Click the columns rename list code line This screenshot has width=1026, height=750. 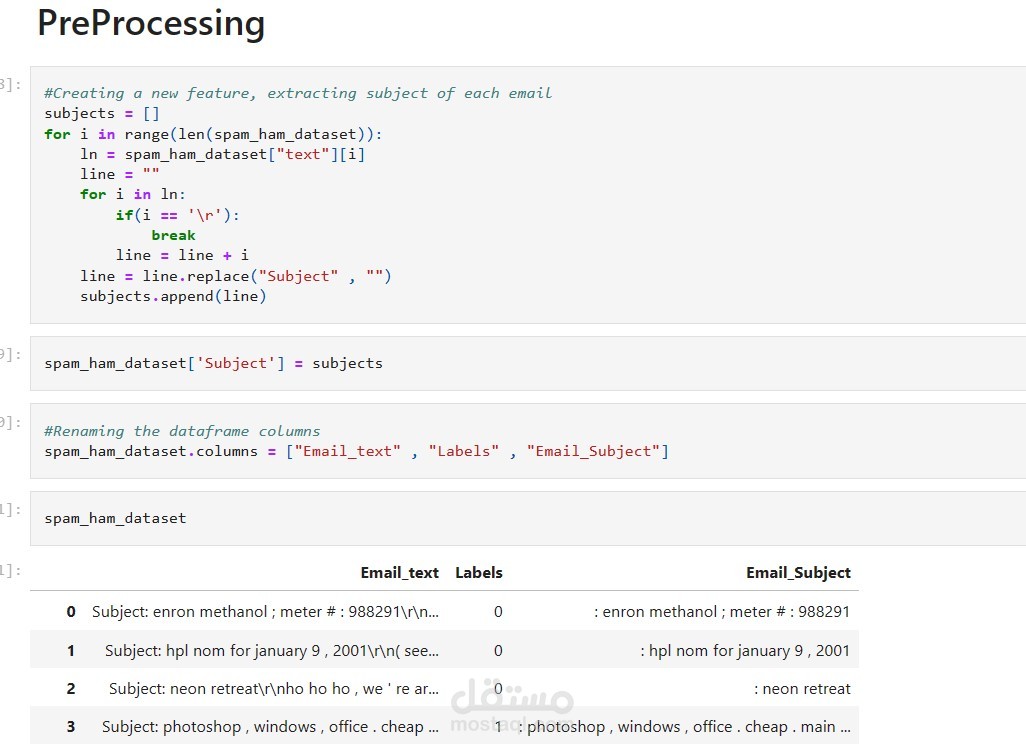[x=356, y=451]
